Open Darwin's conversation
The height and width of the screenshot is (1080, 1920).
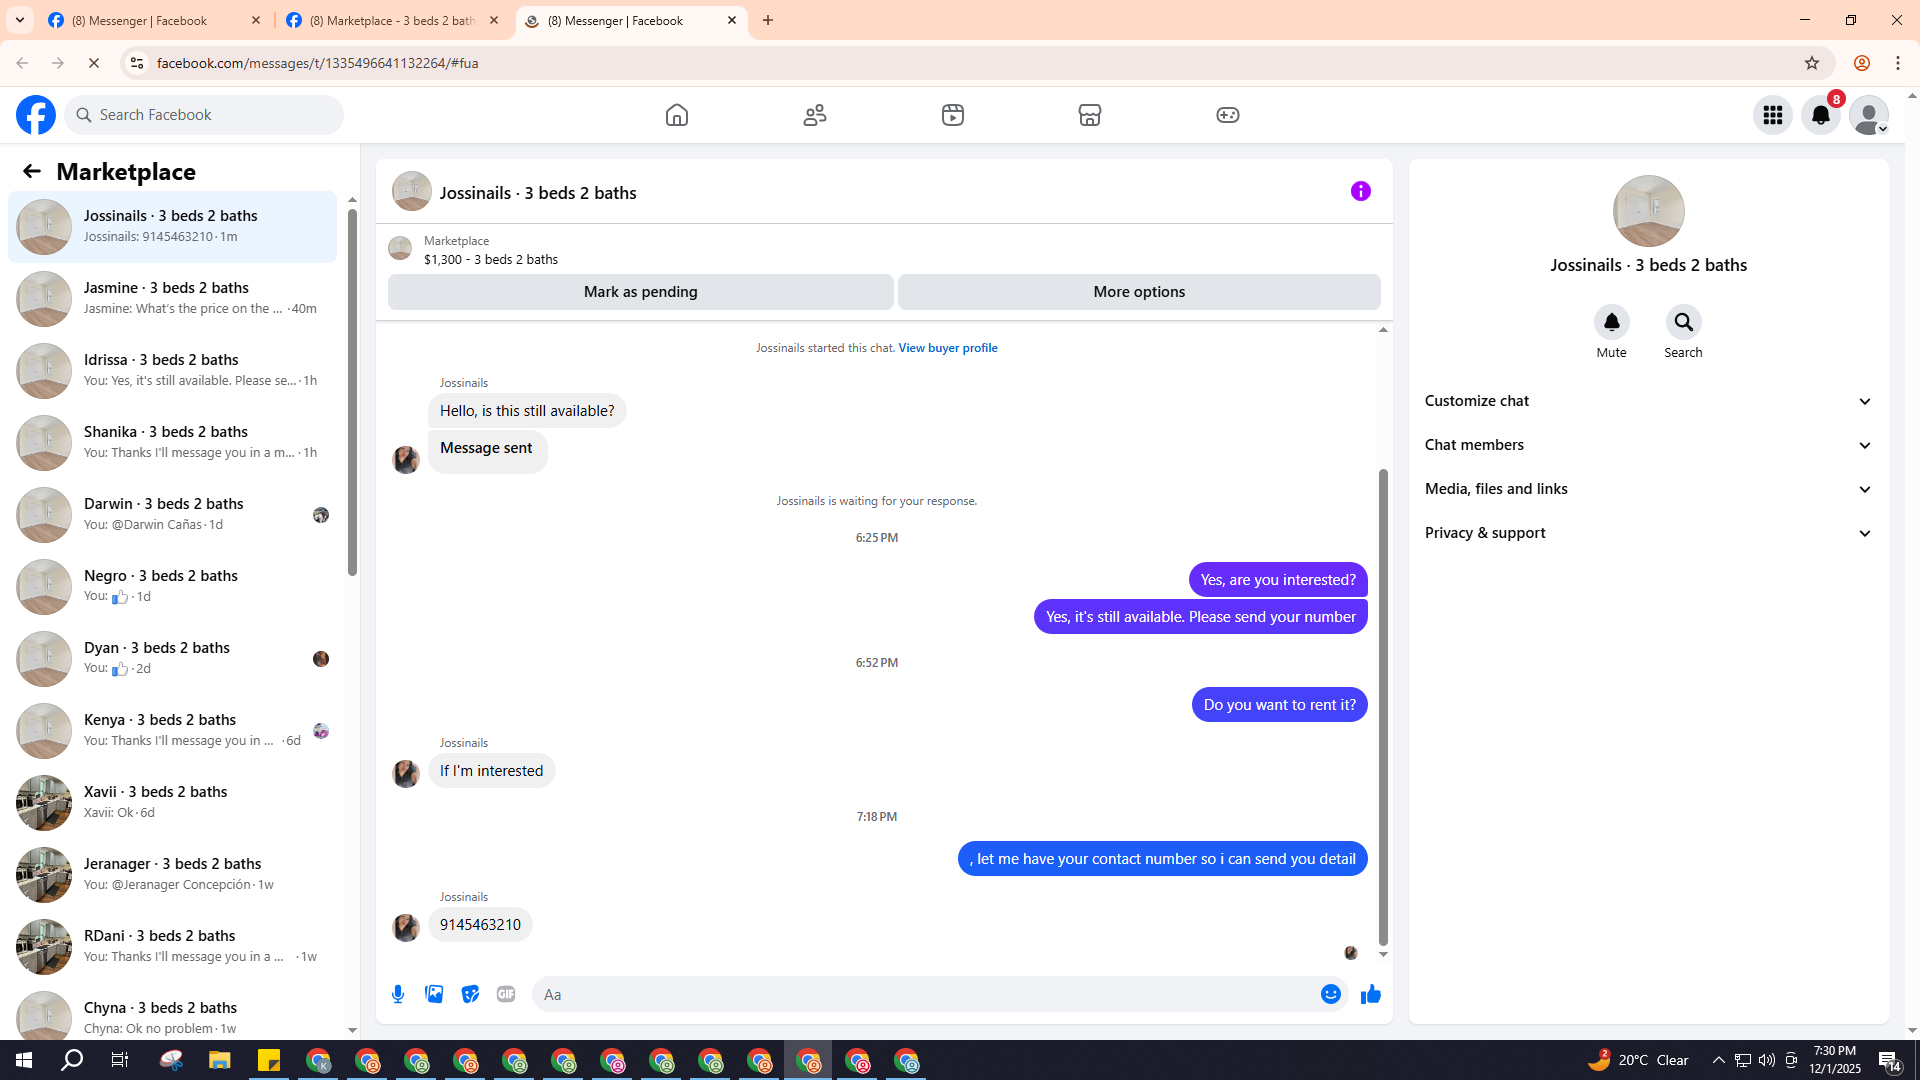[x=173, y=515]
